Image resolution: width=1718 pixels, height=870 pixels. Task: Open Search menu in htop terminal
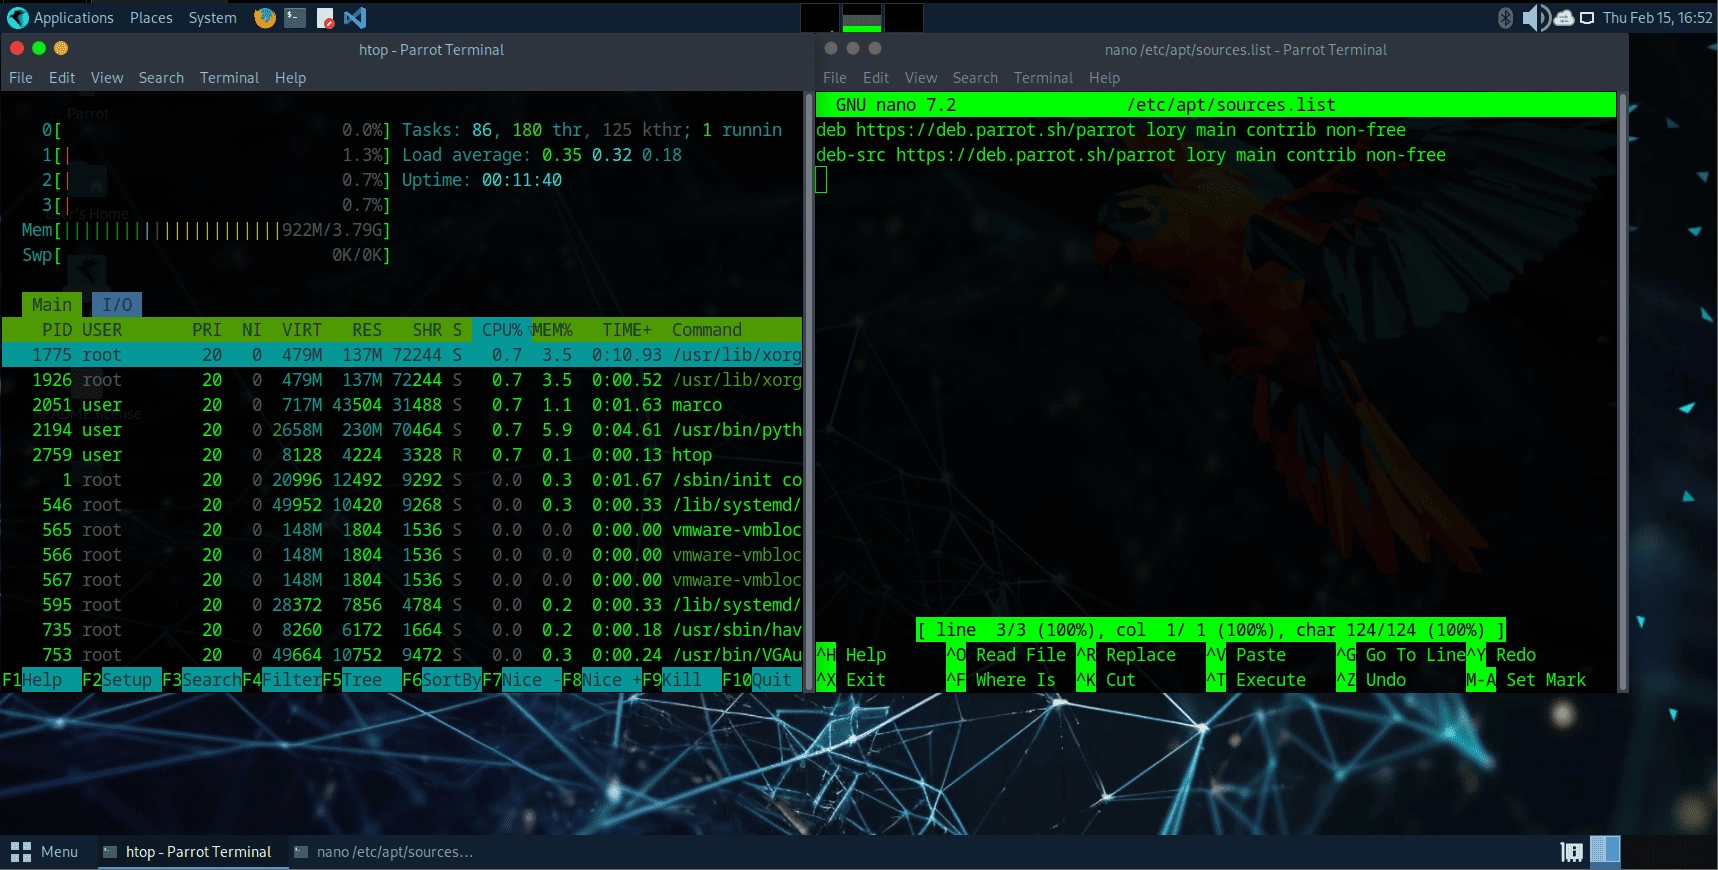coord(161,78)
